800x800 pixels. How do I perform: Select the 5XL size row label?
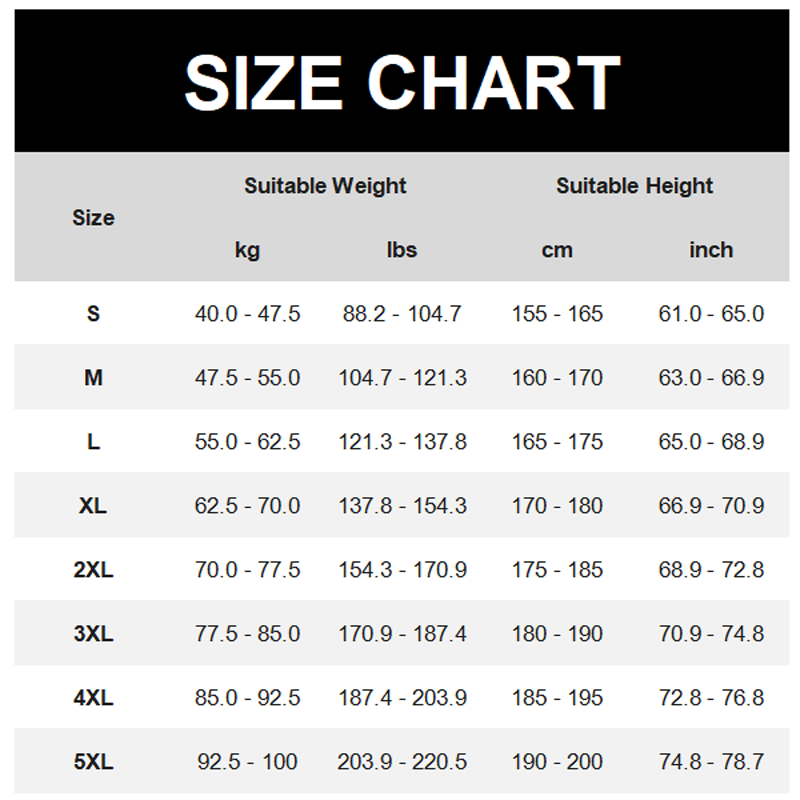[x=93, y=762]
